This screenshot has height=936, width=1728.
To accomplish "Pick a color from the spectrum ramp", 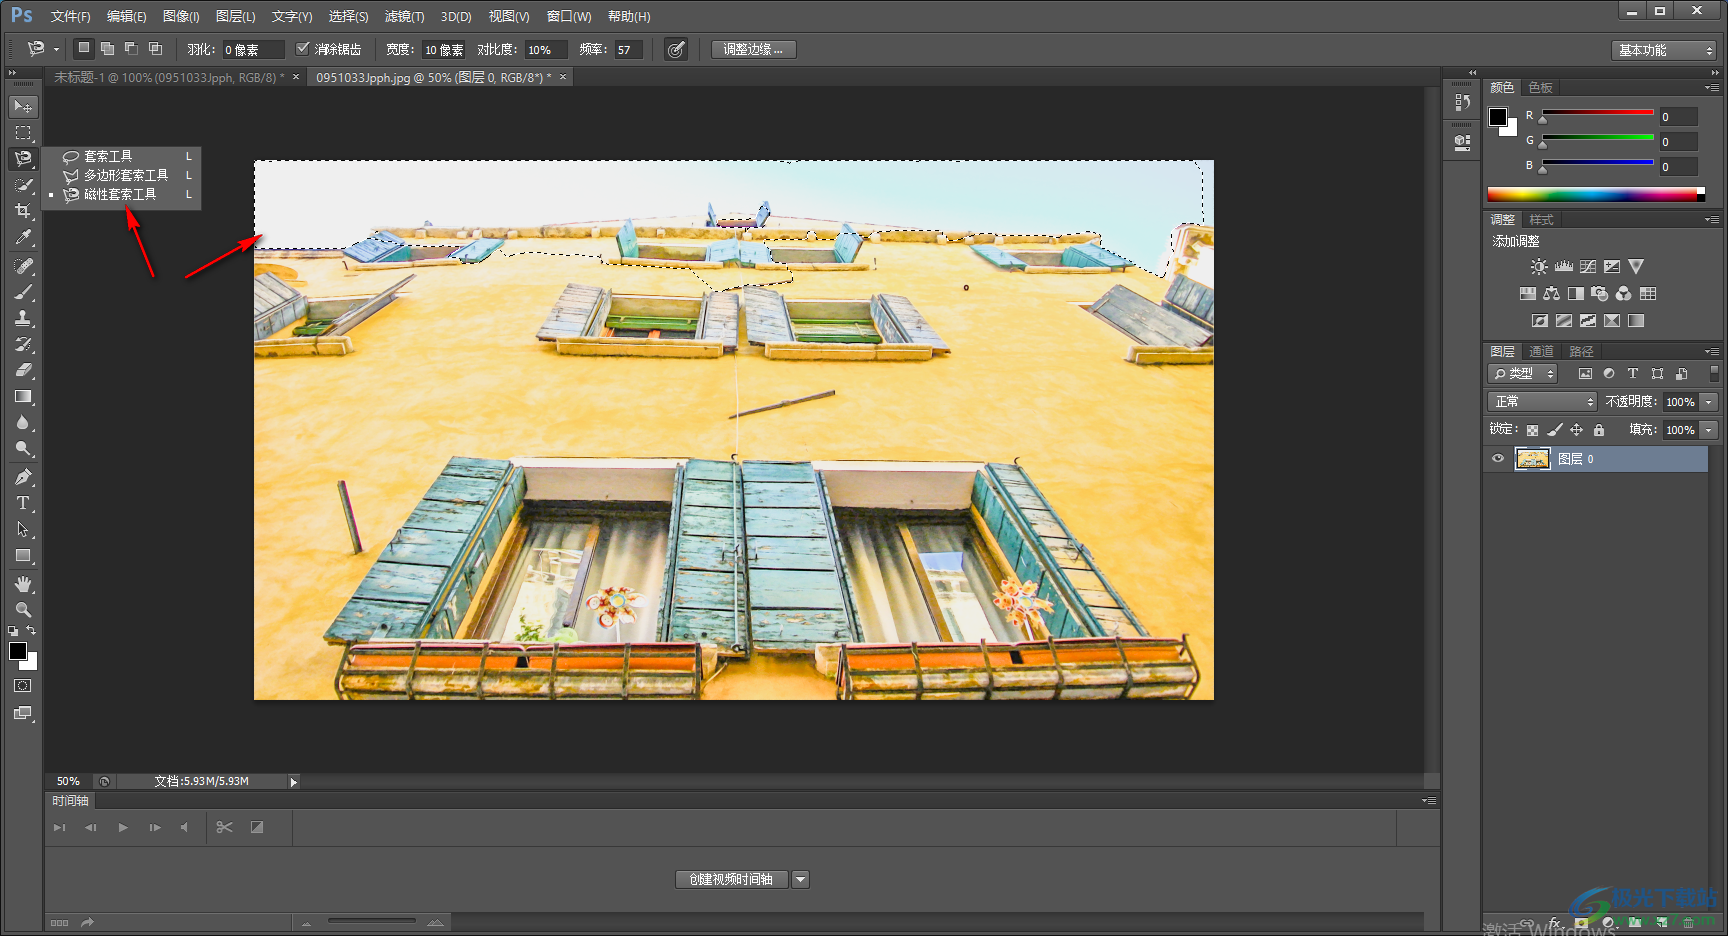I will 1596,194.
